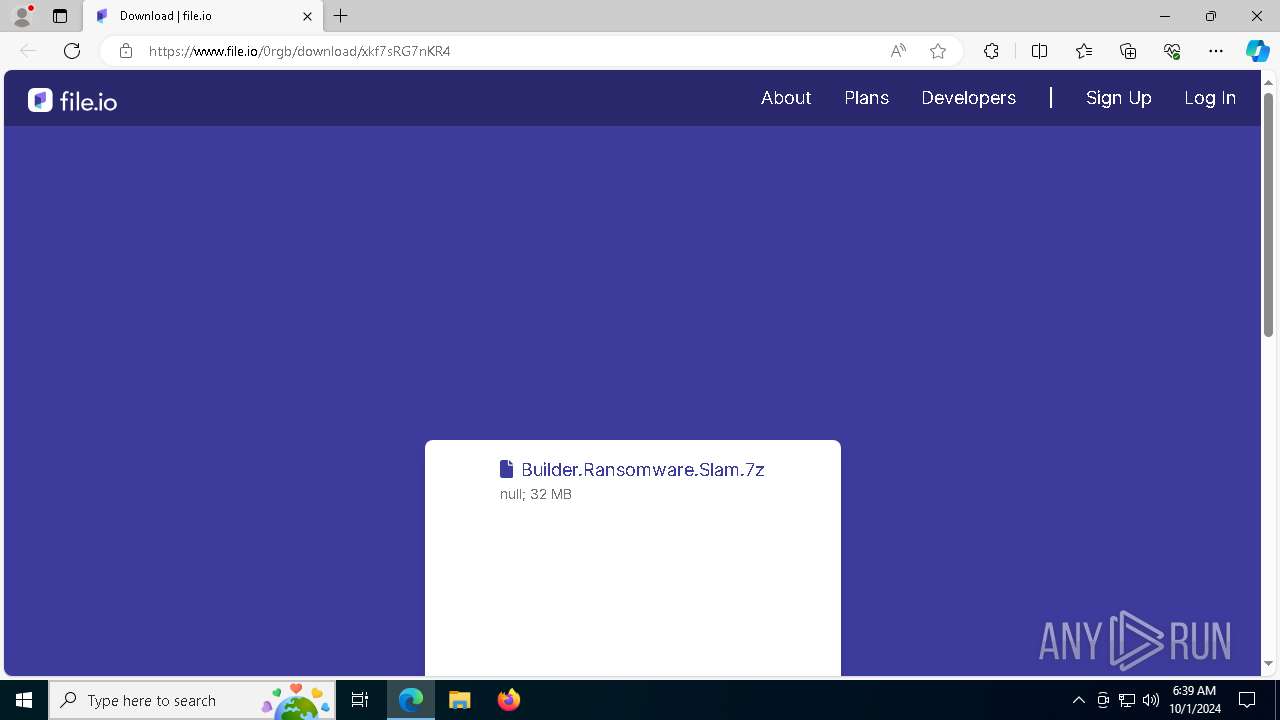Close the Download file.io tab
This screenshot has height=720, width=1280.
click(x=308, y=16)
